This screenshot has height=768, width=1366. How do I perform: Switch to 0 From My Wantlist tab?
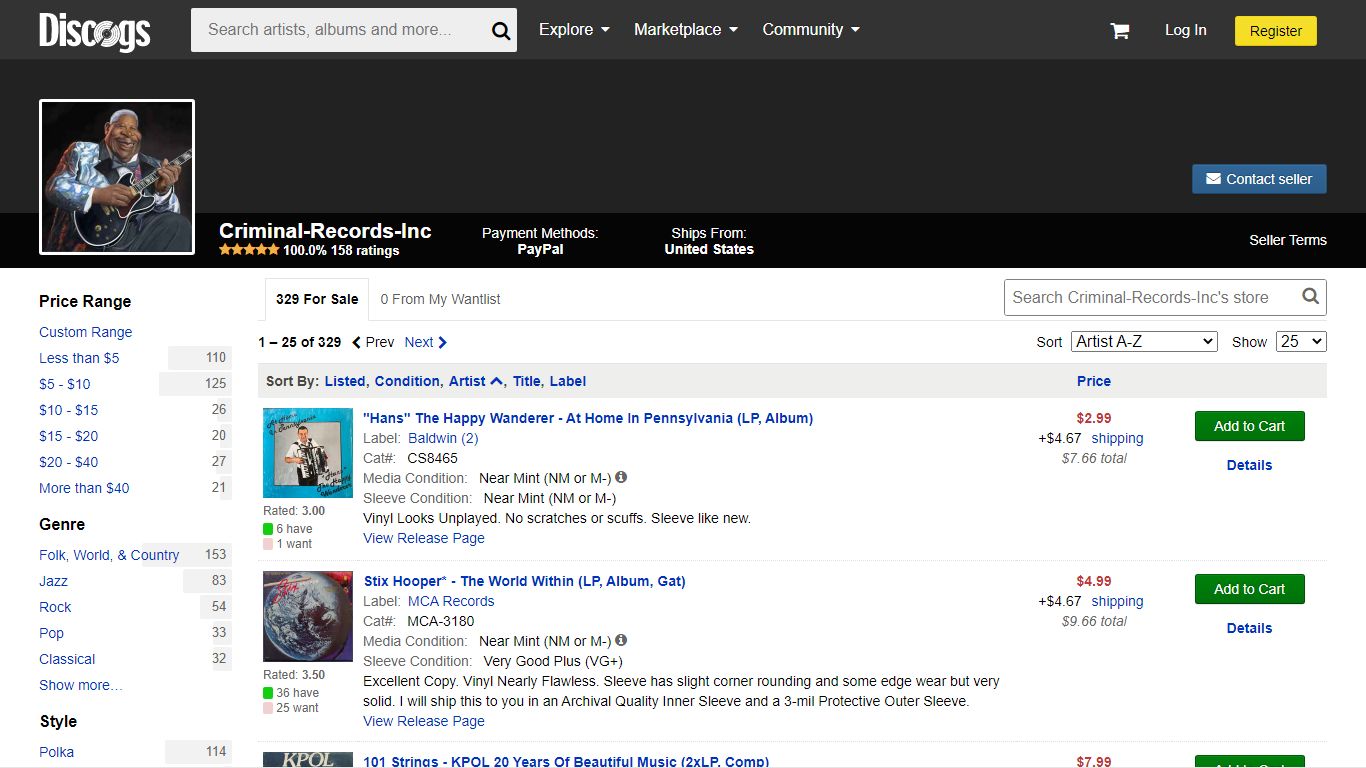coord(440,299)
